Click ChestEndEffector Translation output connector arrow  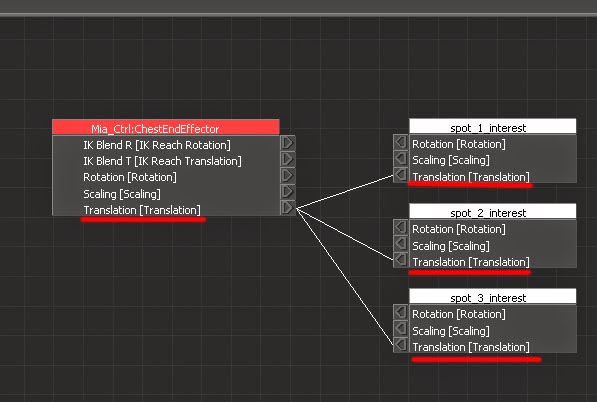287,208
